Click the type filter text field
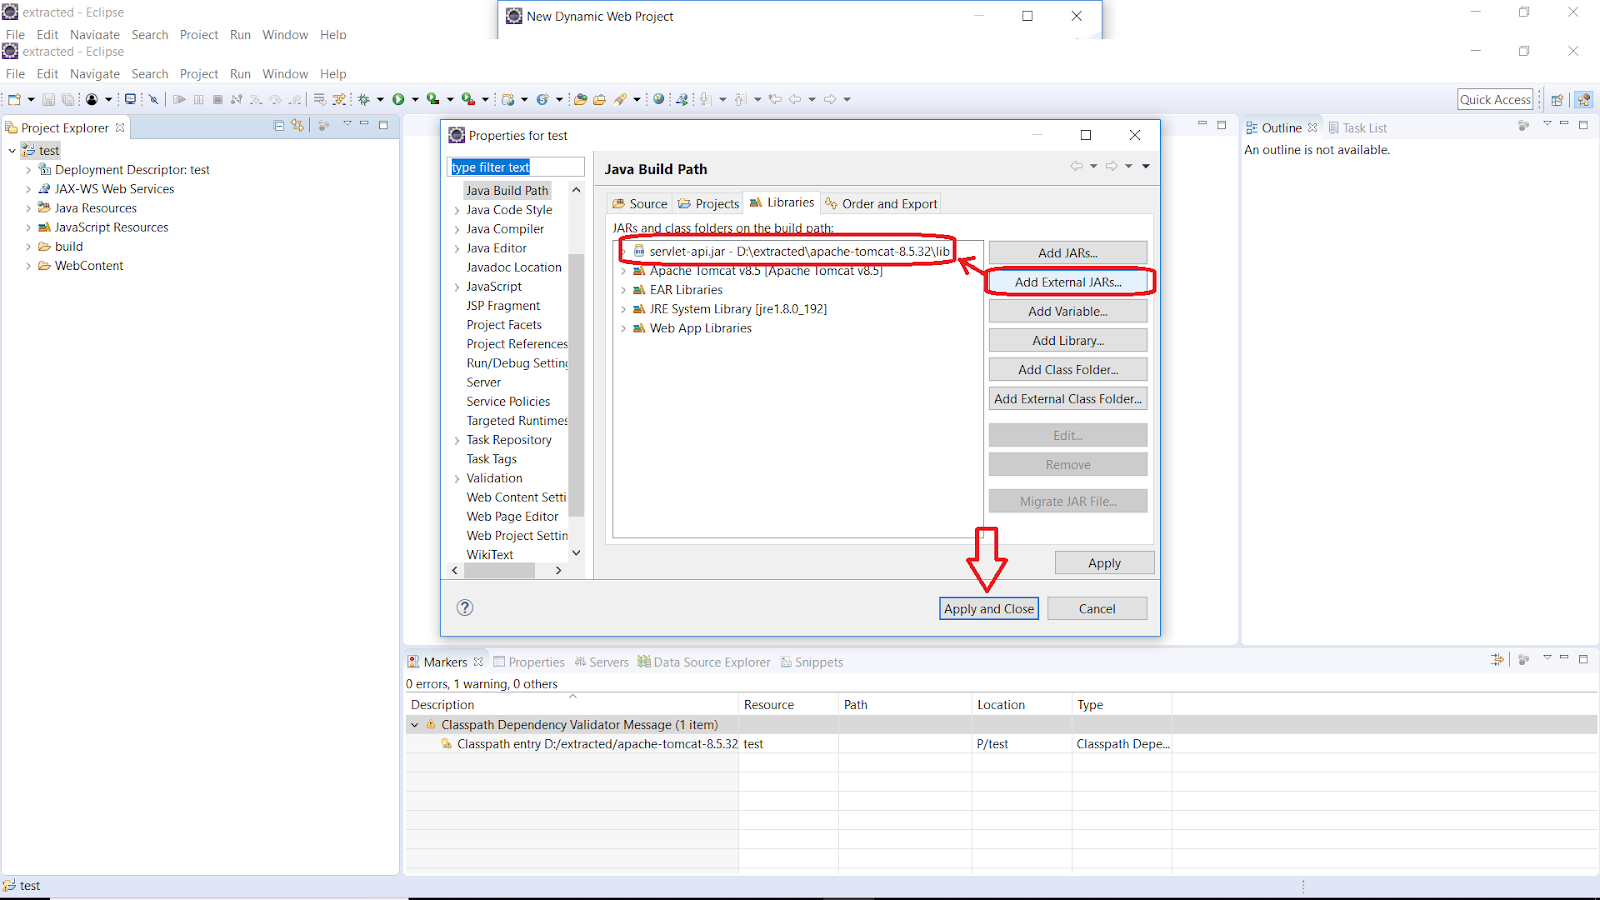This screenshot has width=1600, height=900. 516,167
